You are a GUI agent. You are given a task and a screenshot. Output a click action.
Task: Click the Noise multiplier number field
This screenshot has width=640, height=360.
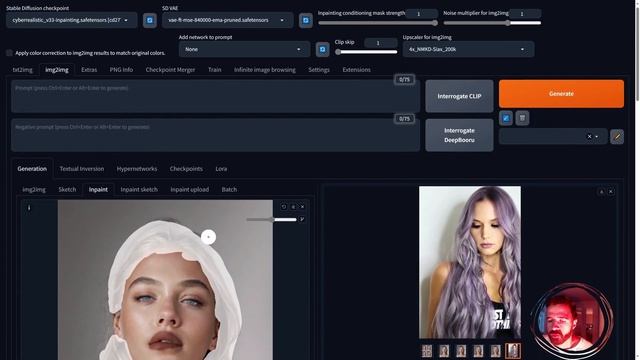coord(525,14)
